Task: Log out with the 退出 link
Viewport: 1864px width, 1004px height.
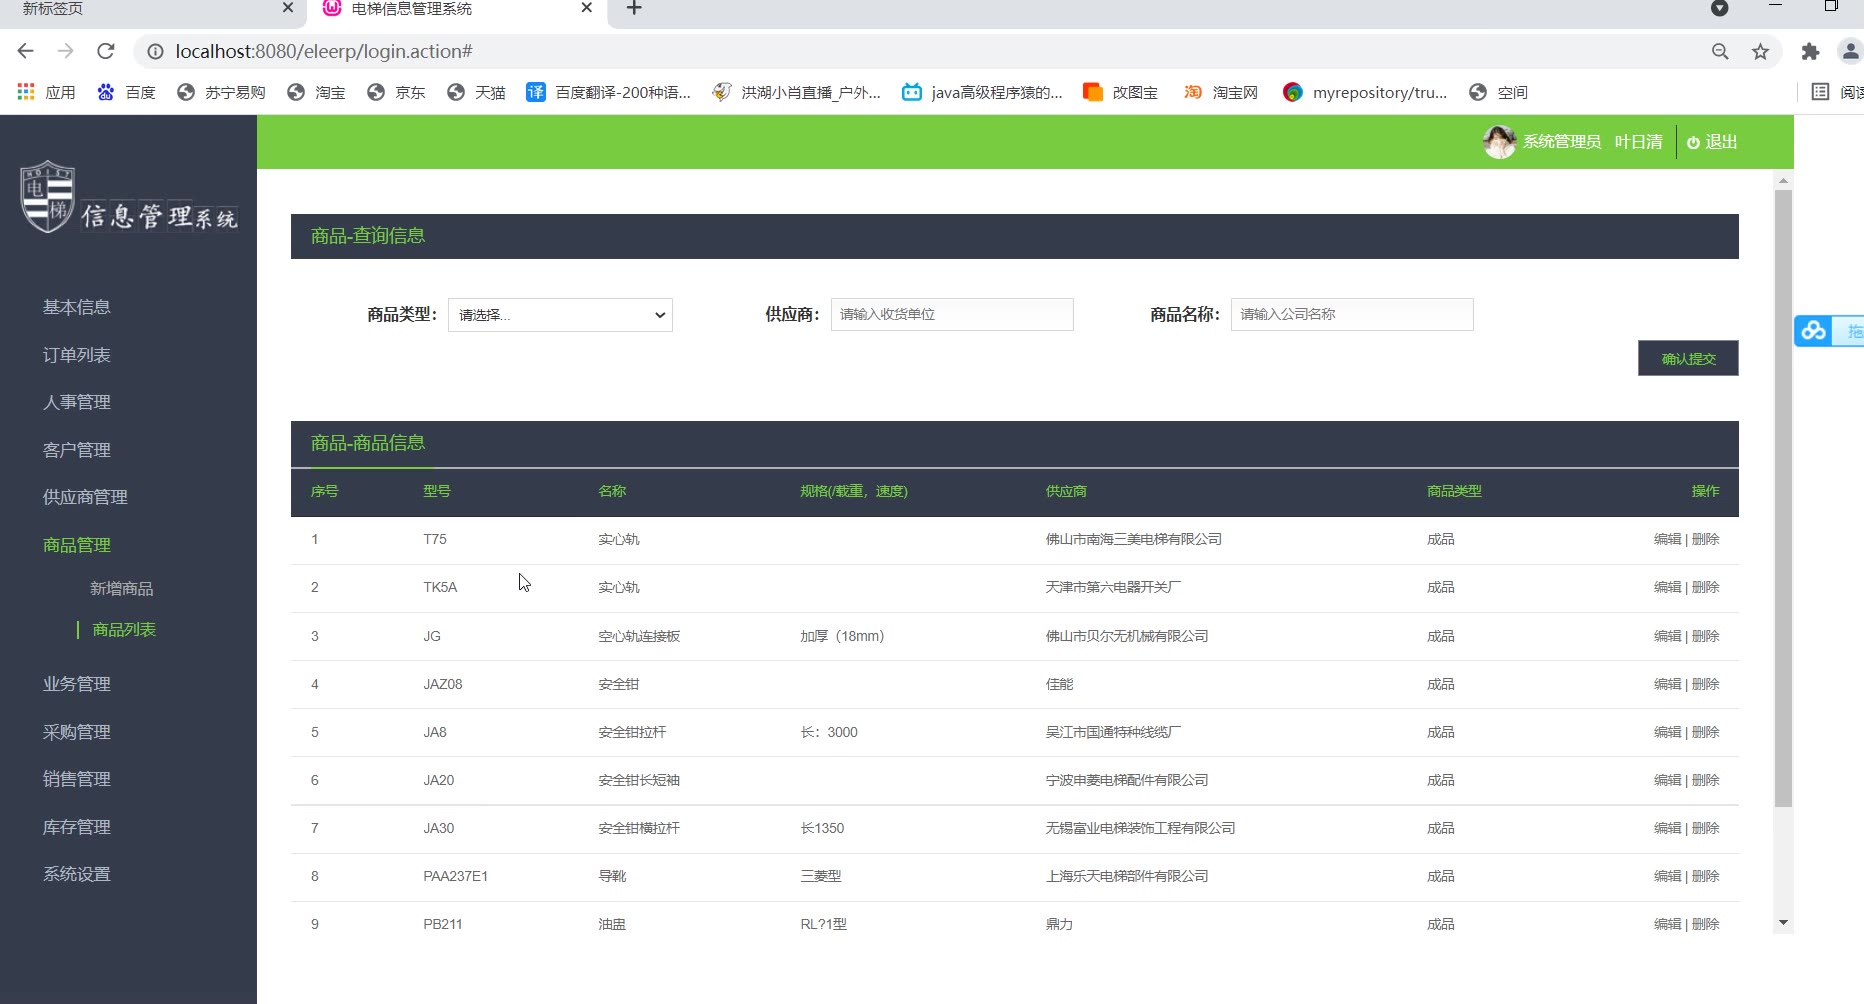Action: click(x=1712, y=142)
